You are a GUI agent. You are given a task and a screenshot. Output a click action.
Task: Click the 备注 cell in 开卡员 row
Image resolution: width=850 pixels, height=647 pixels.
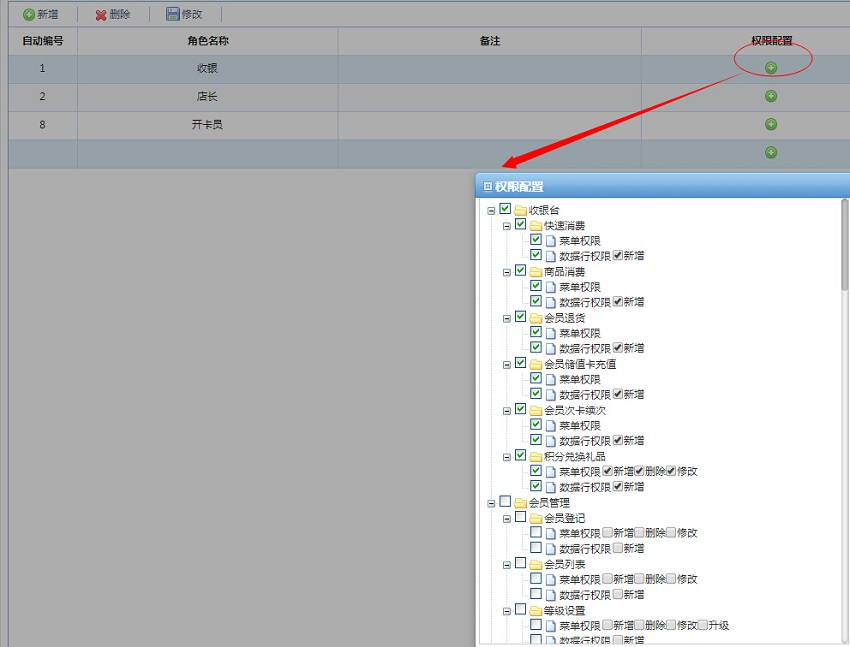click(x=489, y=125)
